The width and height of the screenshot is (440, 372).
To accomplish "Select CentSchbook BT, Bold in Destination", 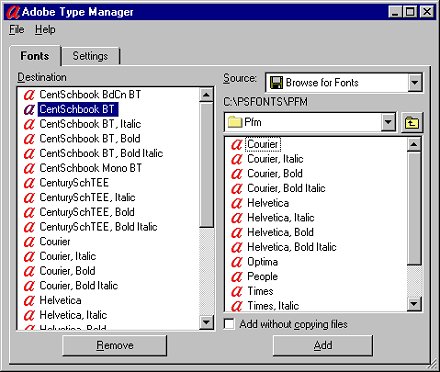I will pos(90,139).
